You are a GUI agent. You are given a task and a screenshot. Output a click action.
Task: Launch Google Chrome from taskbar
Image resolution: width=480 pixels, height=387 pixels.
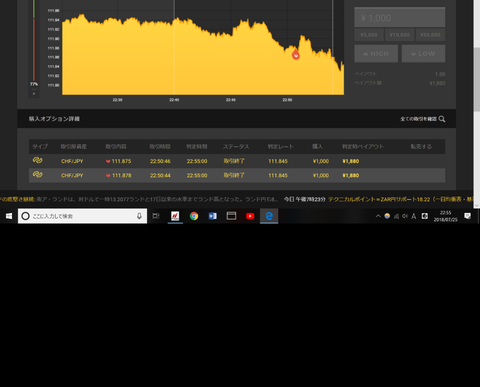[x=194, y=216]
